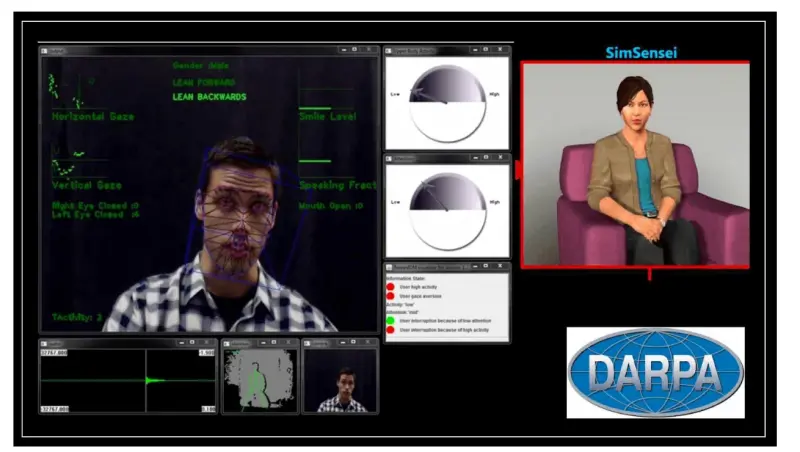Click the 'TActivity: 2' readout

(77, 317)
